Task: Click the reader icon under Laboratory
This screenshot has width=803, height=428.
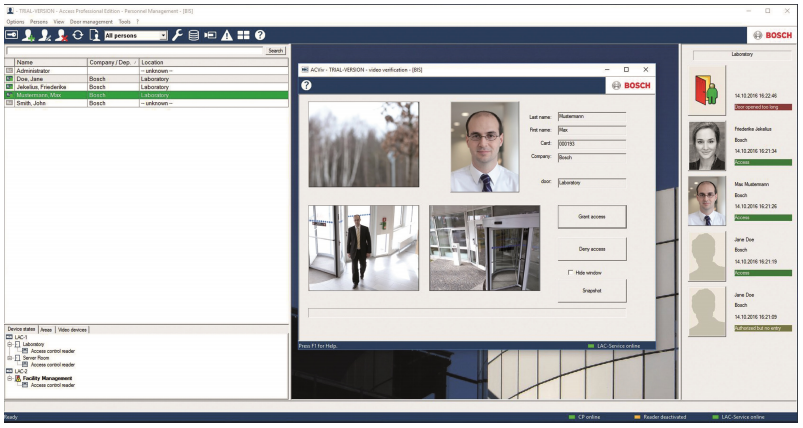Action: click(x=25, y=351)
